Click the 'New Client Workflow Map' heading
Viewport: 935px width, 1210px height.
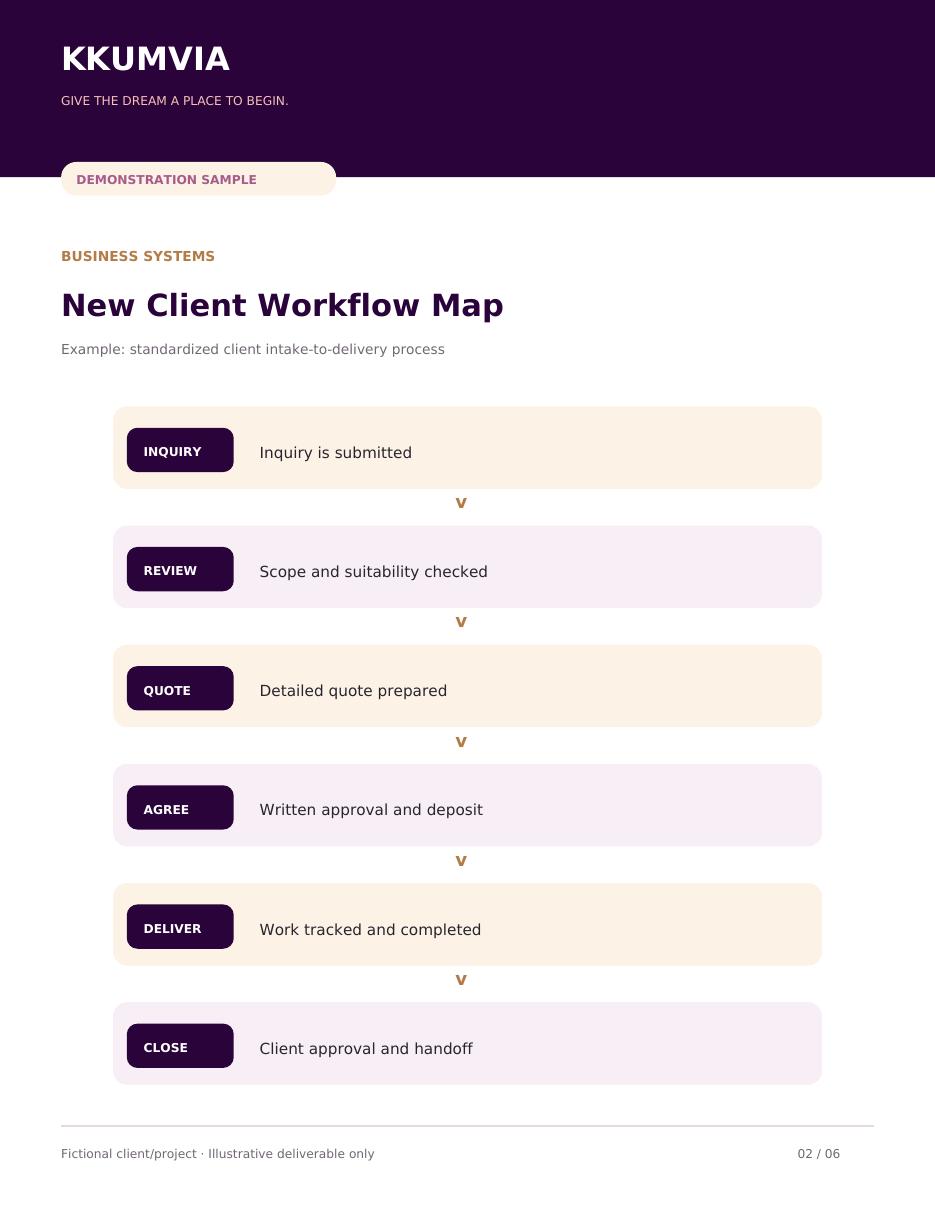(x=282, y=305)
